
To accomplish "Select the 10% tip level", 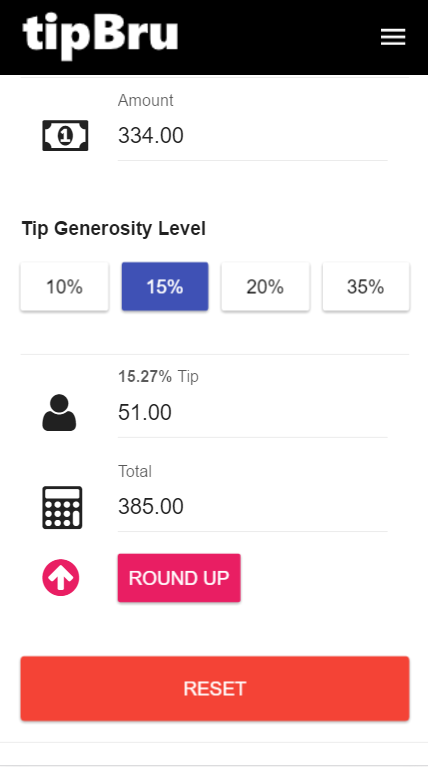I will point(65,287).
